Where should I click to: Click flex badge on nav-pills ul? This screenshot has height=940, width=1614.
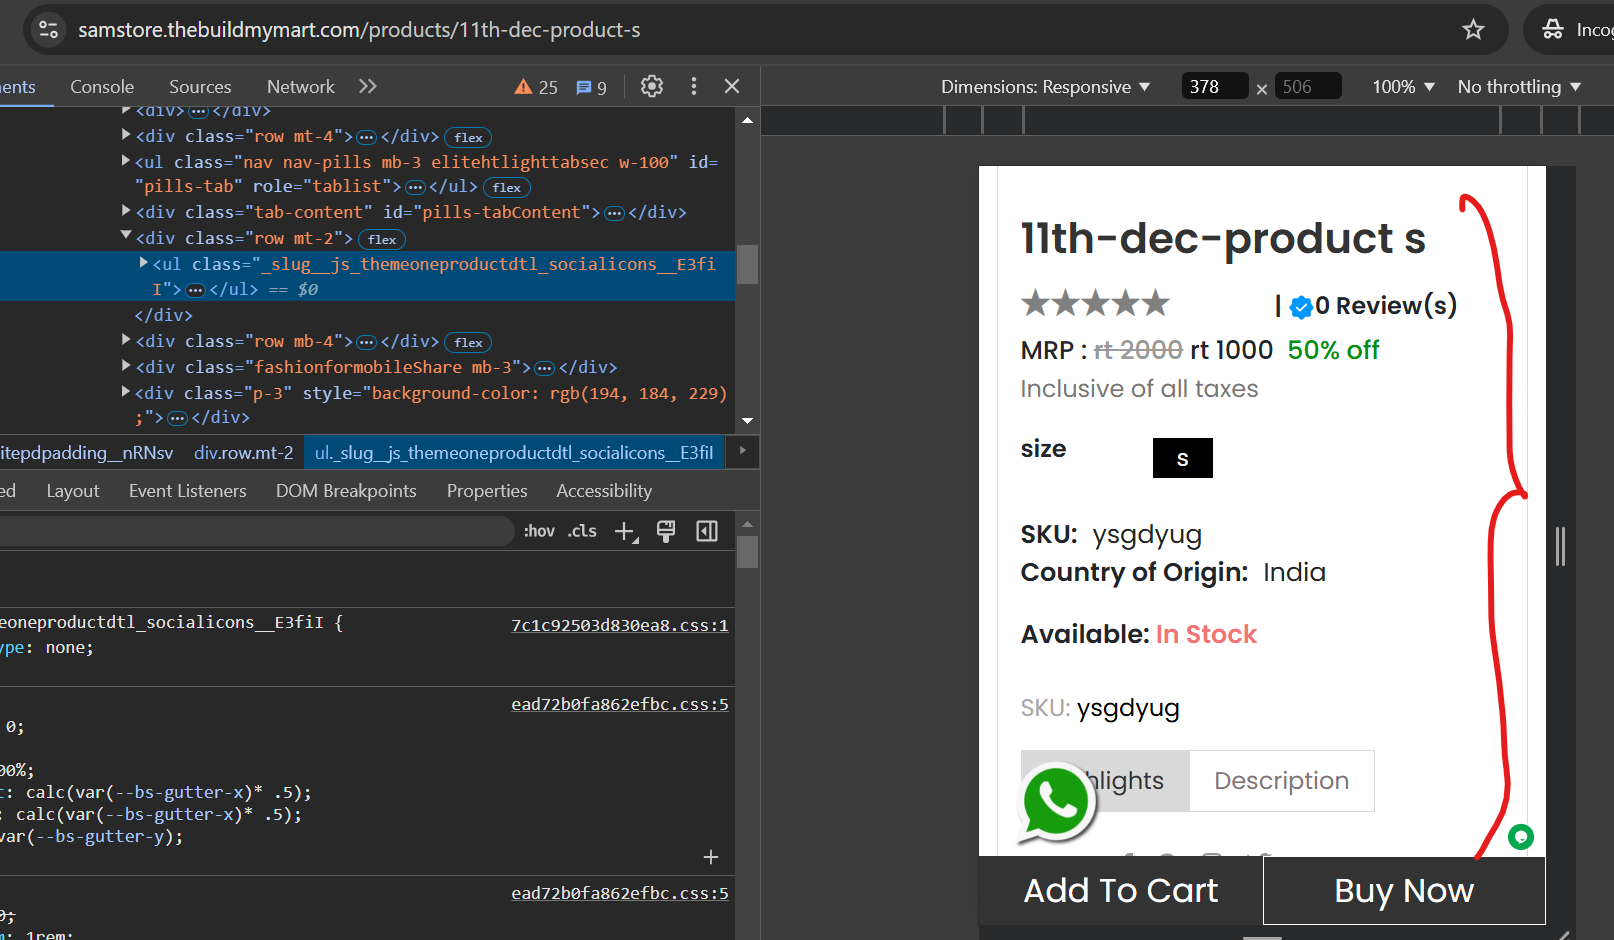[x=507, y=187]
